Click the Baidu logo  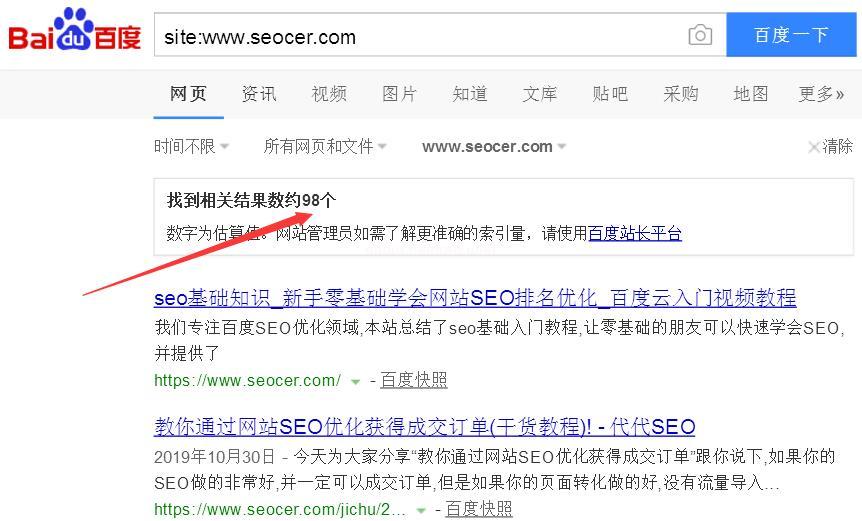pos(75,30)
